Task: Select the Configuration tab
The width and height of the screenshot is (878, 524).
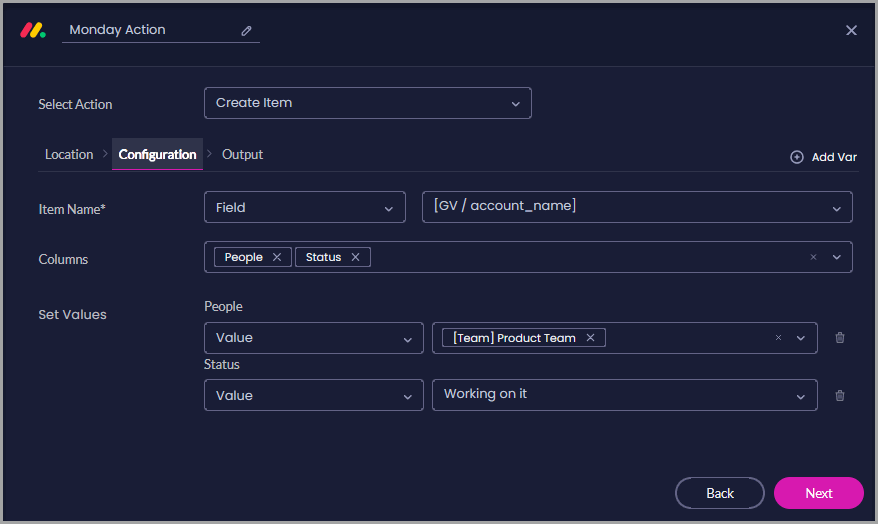Action: [x=157, y=155]
